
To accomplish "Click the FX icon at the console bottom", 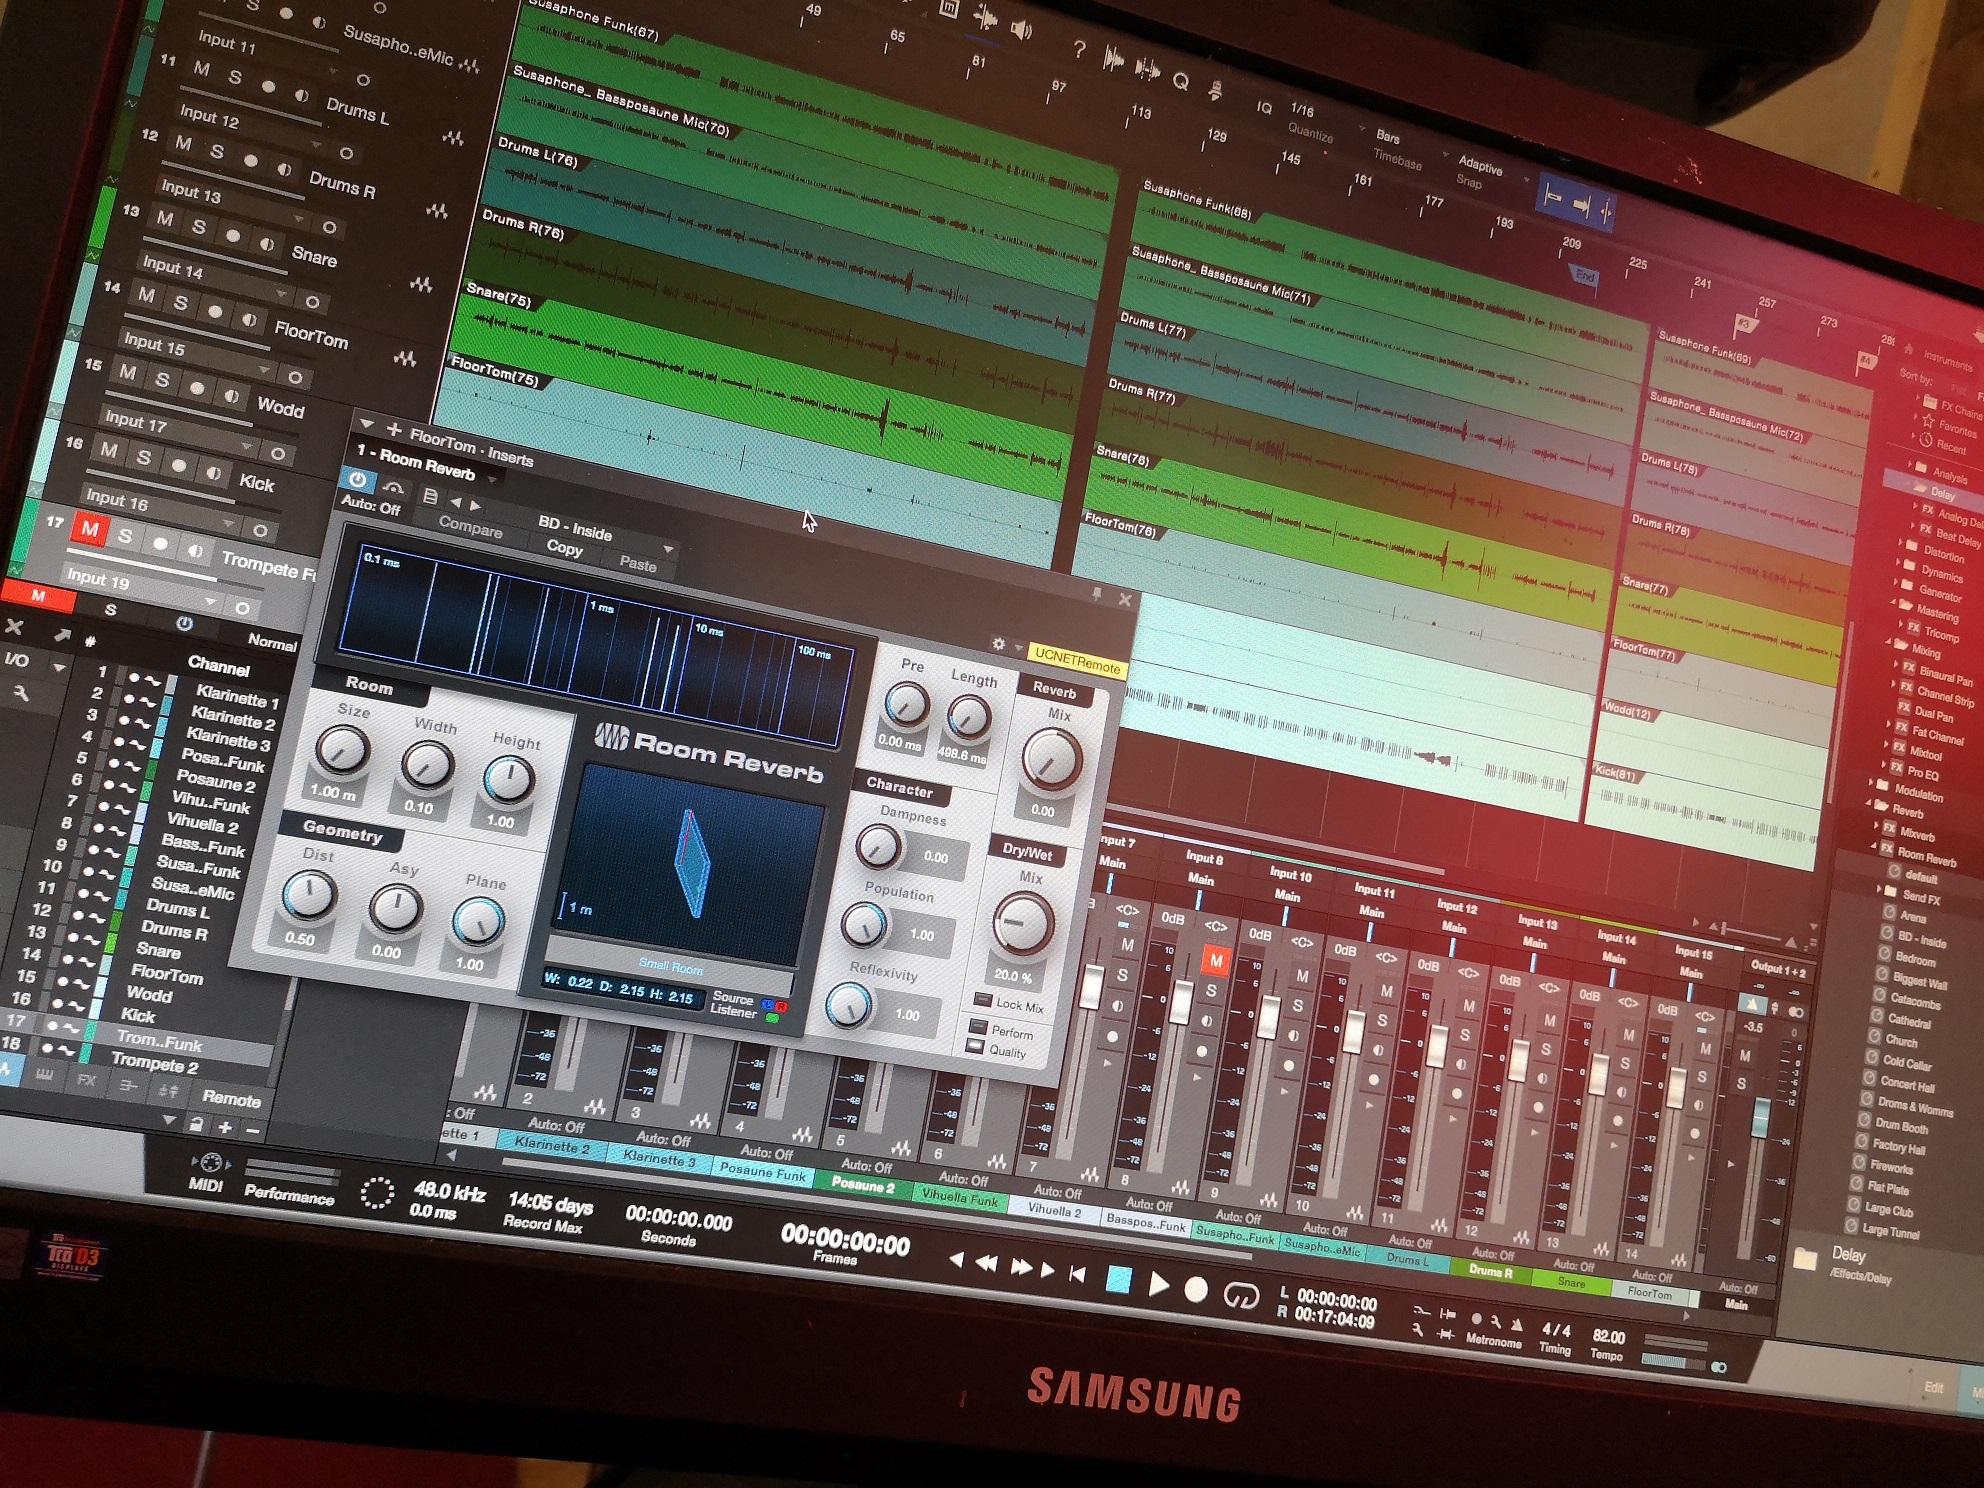I will pyautogui.click(x=86, y=1080).
